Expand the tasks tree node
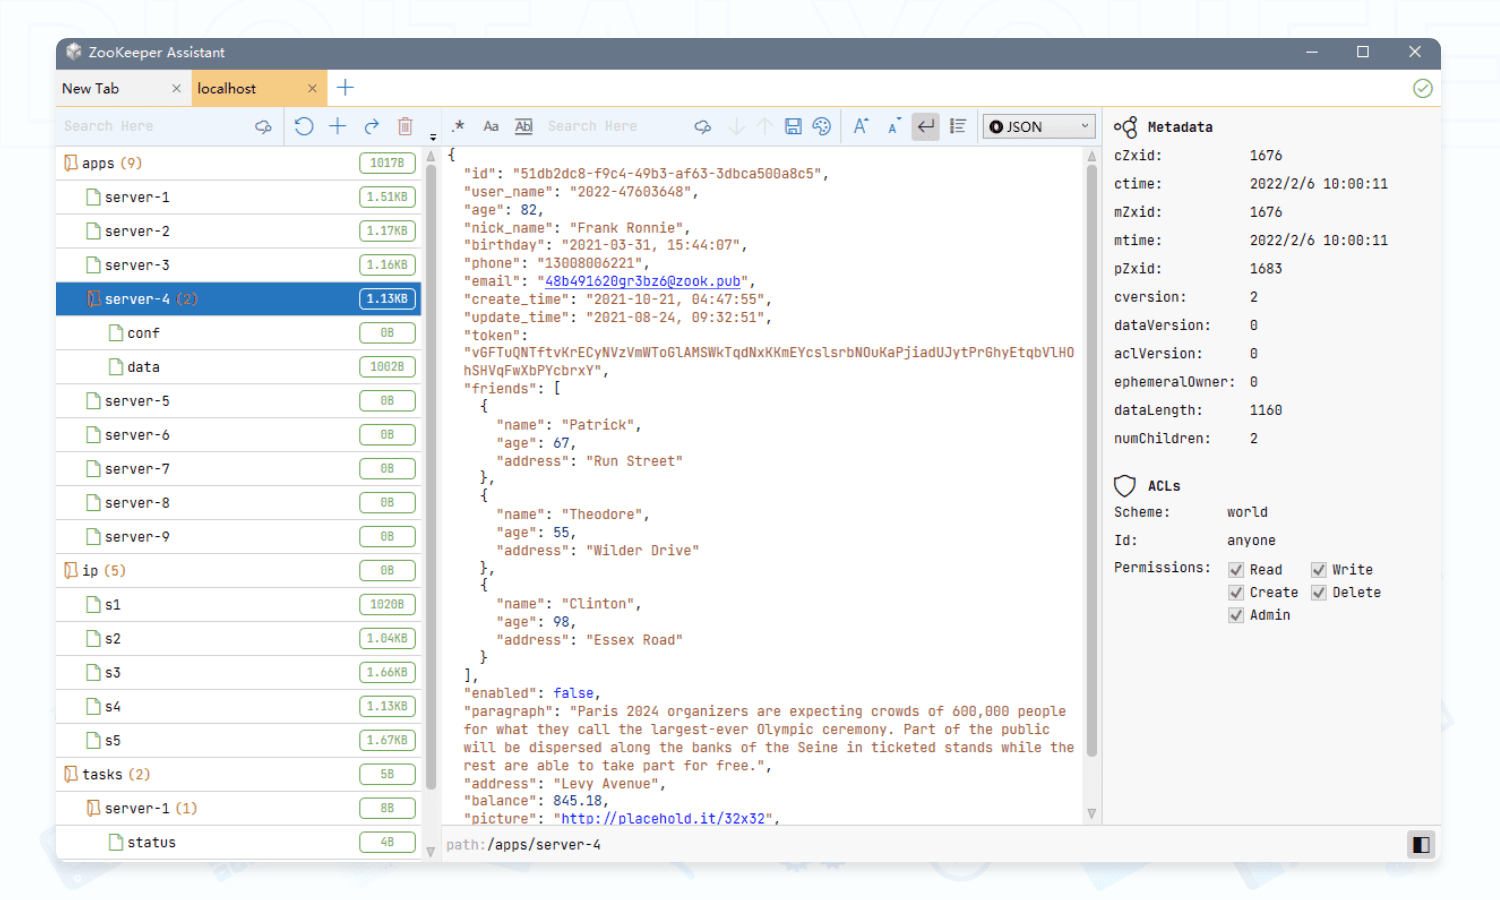Screen dimensions: 1500x900 (71, 774)
